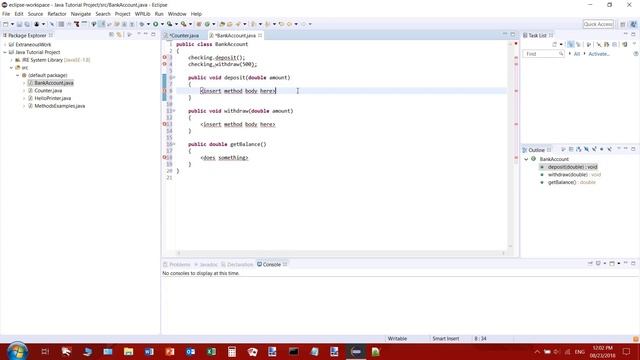Collapse BankAccount class in Outline
Screen dimensions: 640x360
(x=526, y=159)
